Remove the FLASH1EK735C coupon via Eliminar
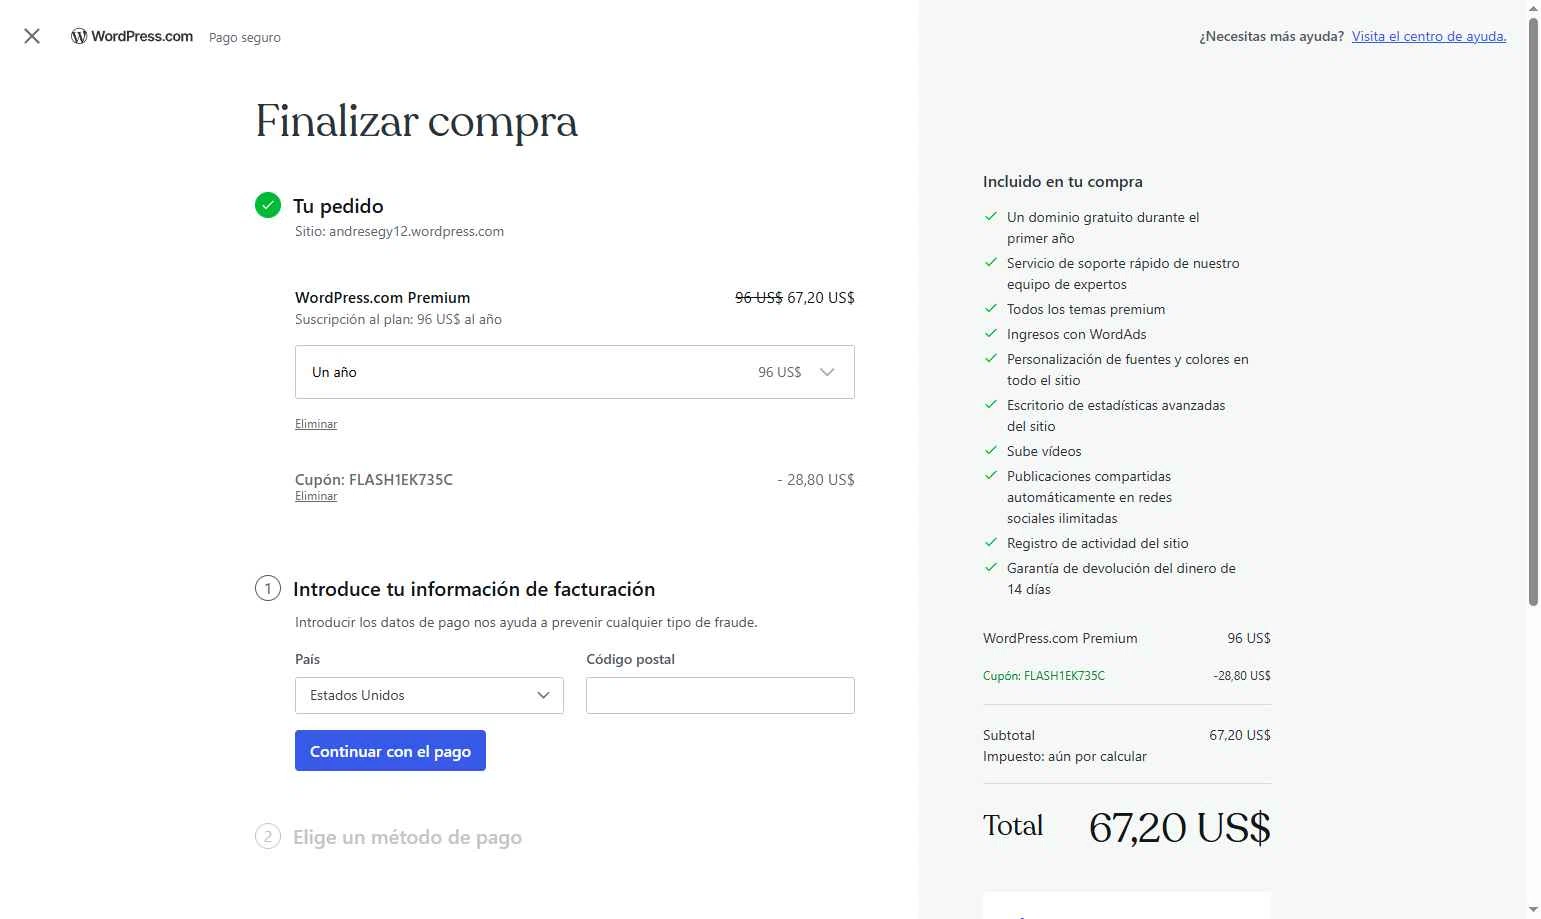Image resolution: width=1541 pixels, height=919 pixels. (316, 496)
